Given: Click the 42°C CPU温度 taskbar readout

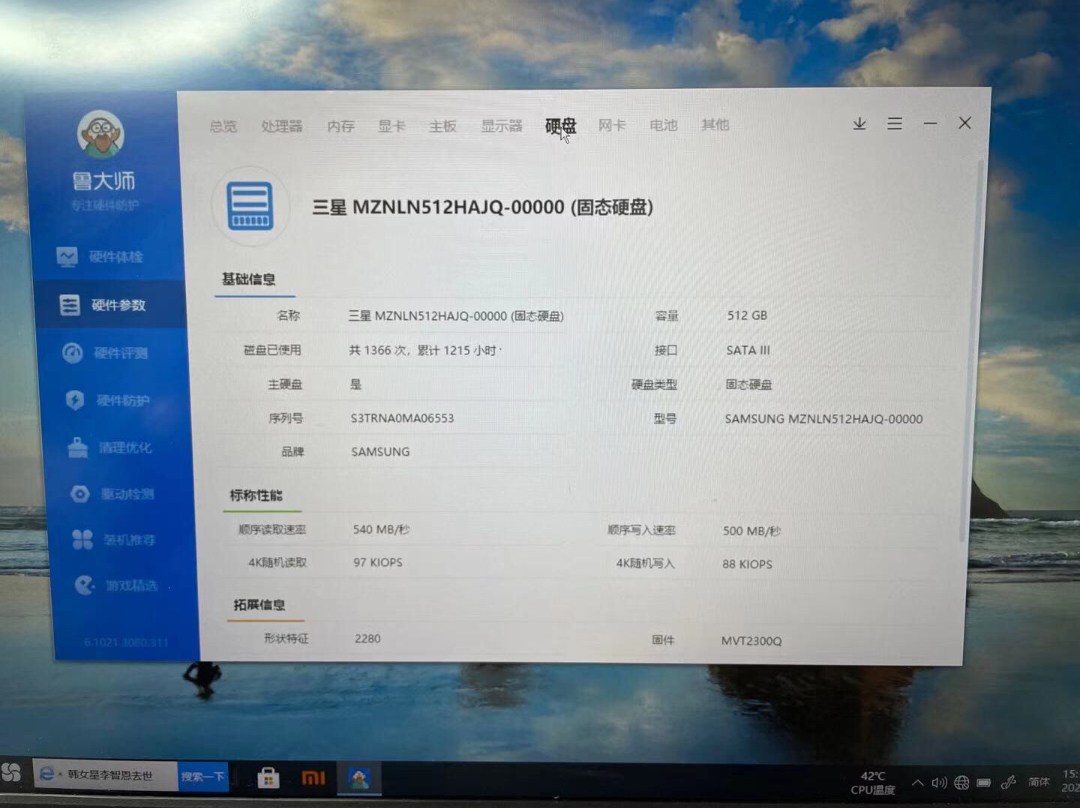Looking at the screenshot, I should pos(873,783).
